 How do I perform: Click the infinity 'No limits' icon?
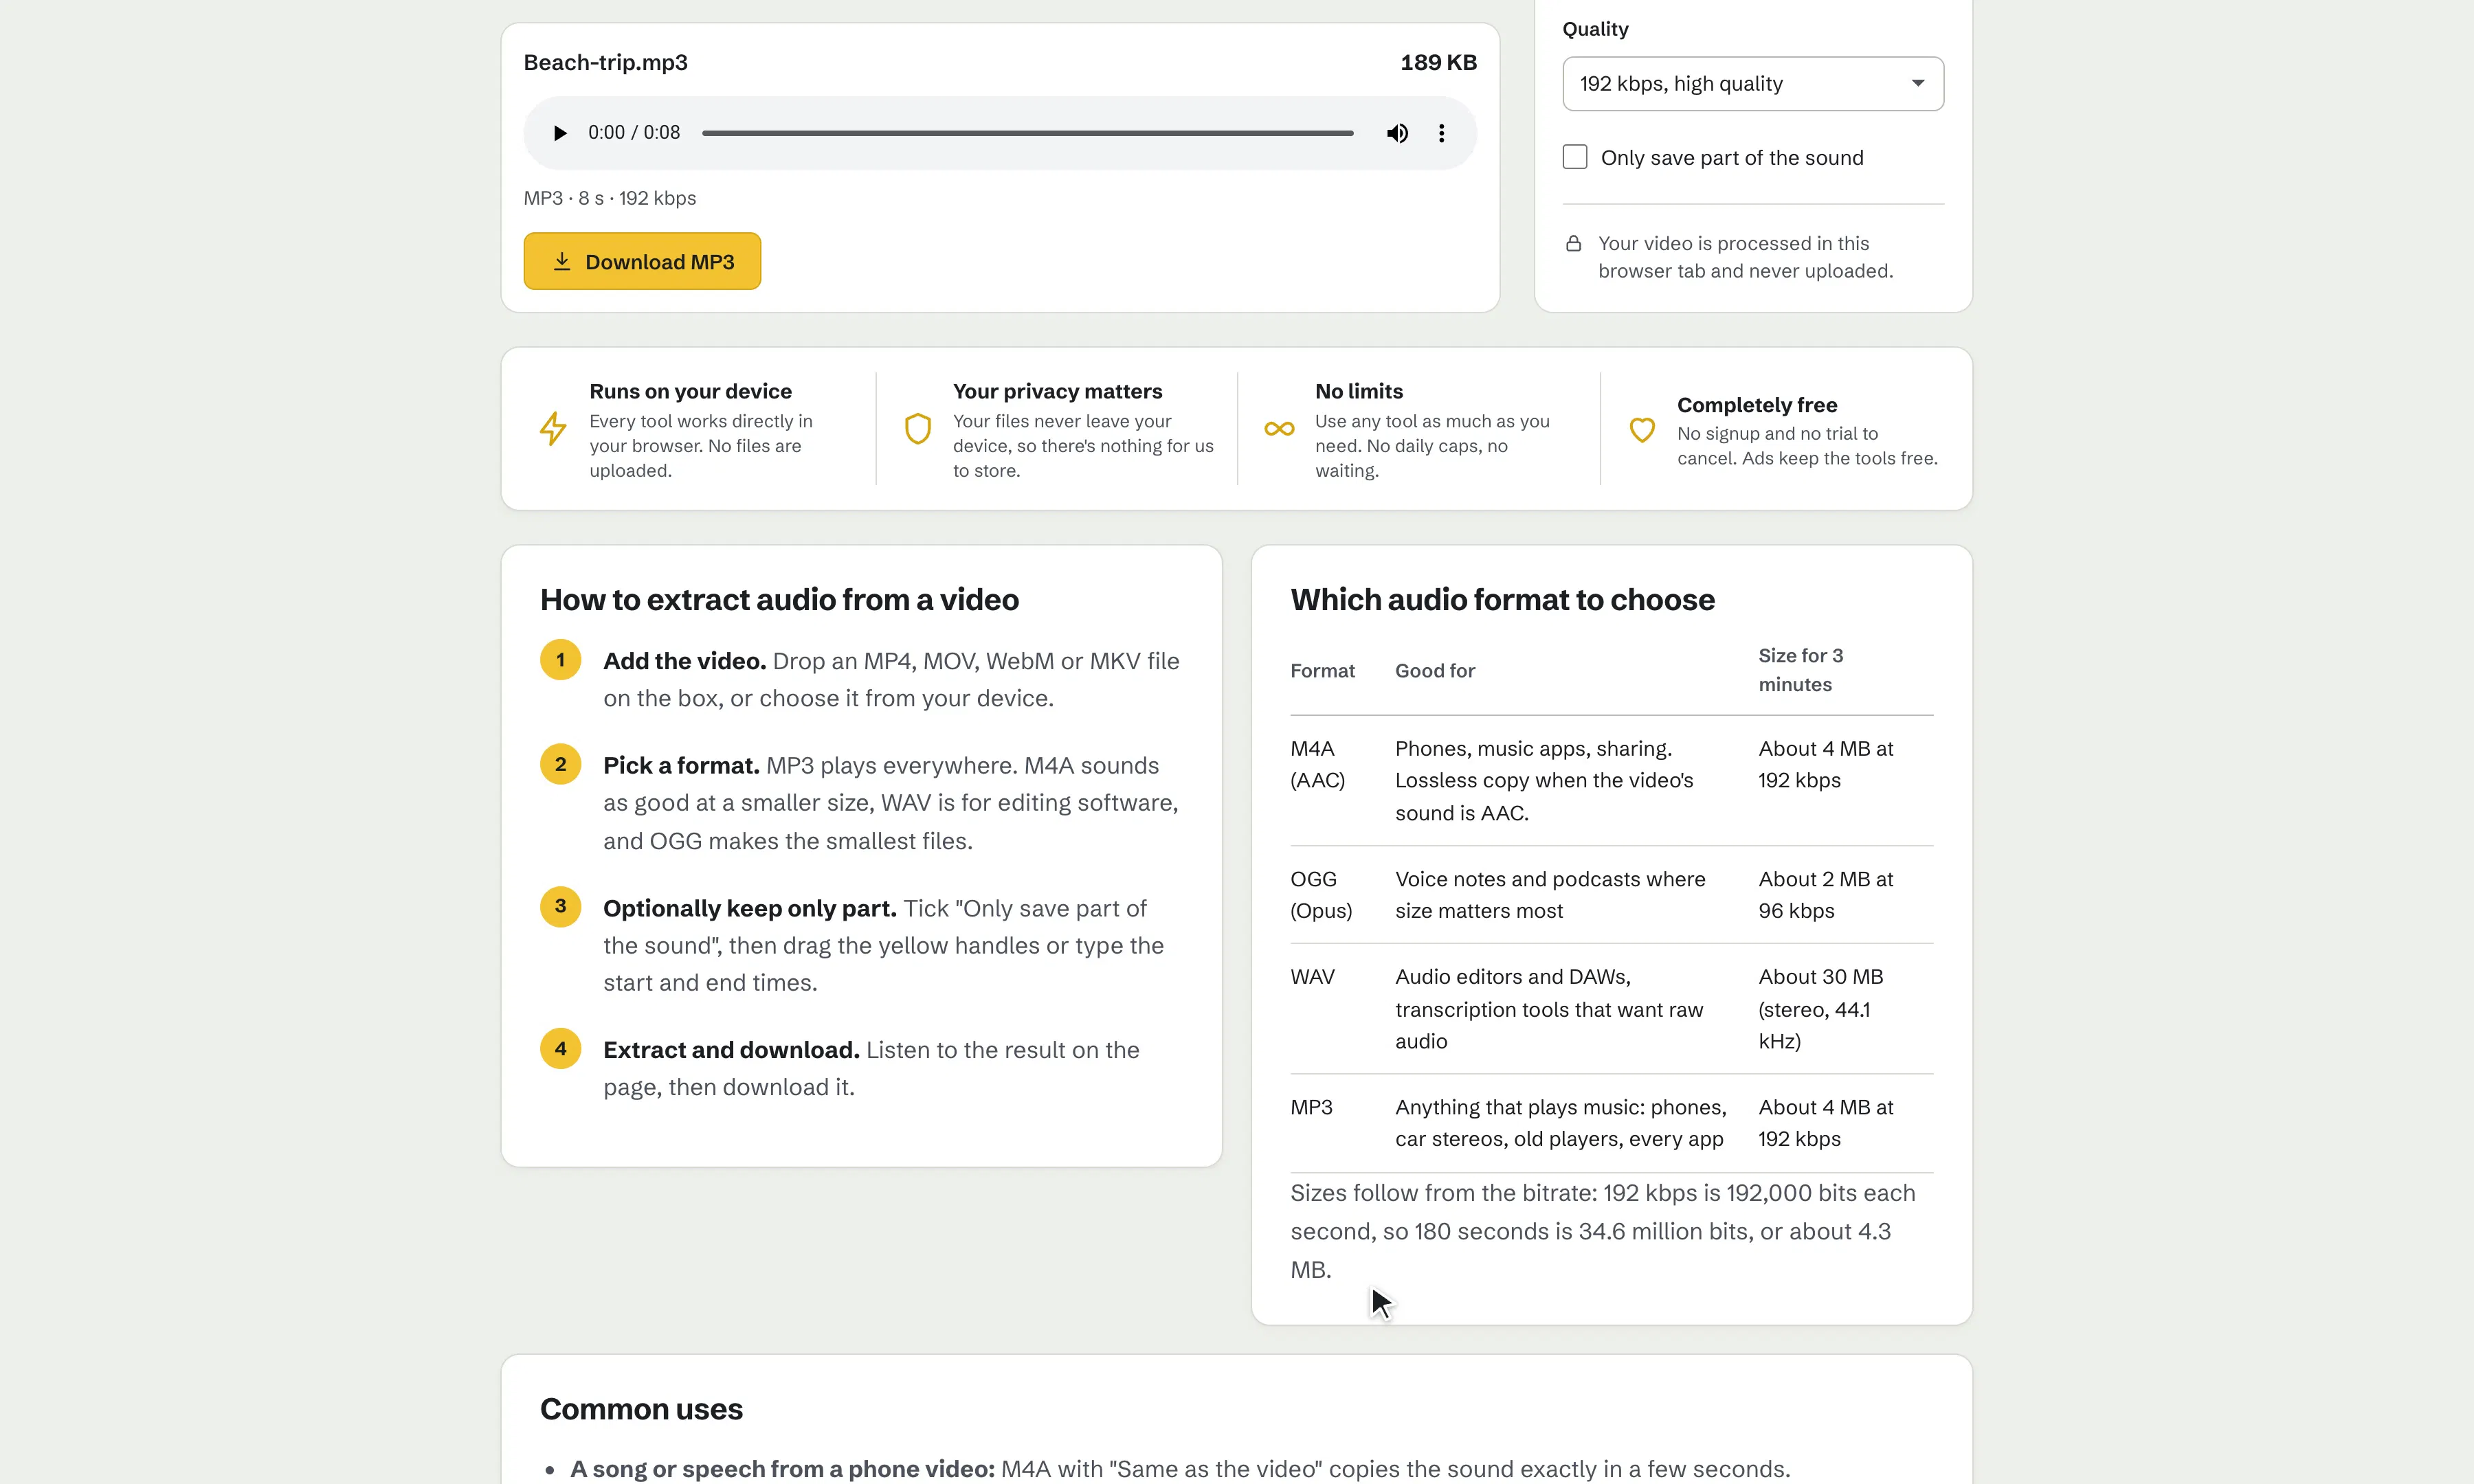coord(1279,429)
